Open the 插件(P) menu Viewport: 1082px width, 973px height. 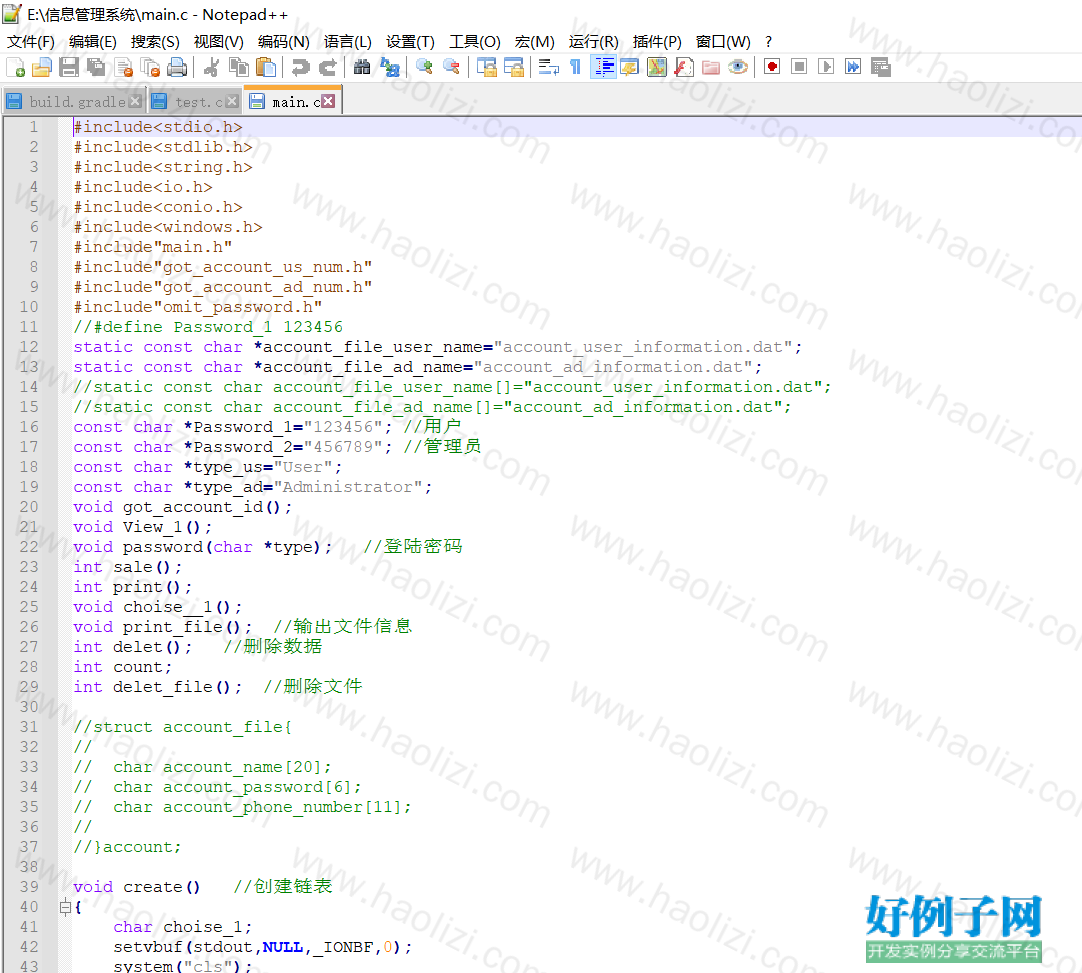pyautogui.click(x=657, y=41)
